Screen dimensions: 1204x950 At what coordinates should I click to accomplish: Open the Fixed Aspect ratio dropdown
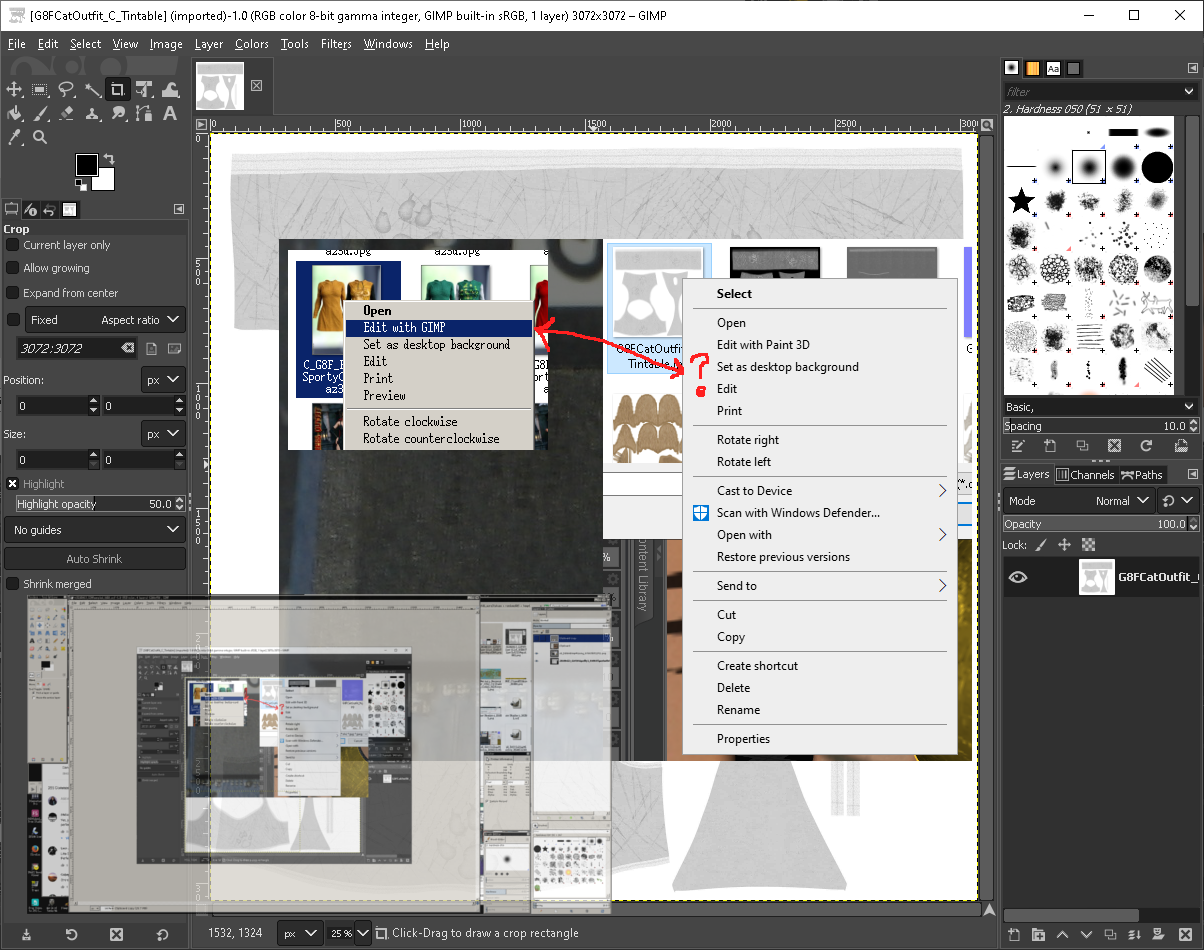pyautogui.click(x=105, y=320)
